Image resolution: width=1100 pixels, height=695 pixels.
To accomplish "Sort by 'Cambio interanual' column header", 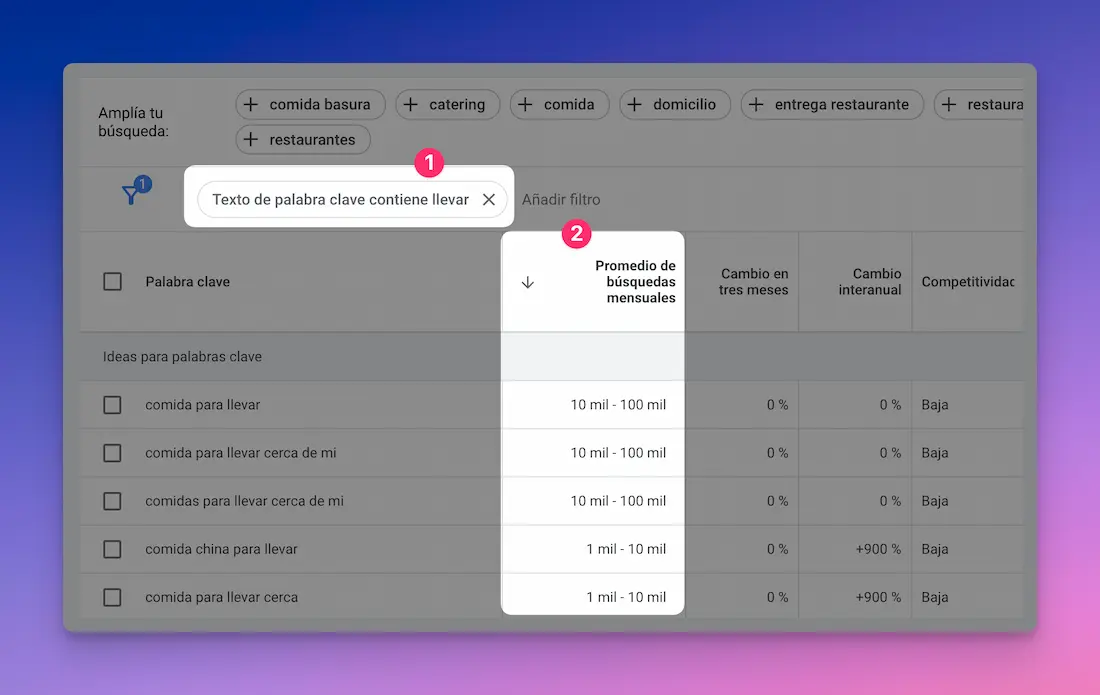I will pyautogui.click(x=870, y=282).
